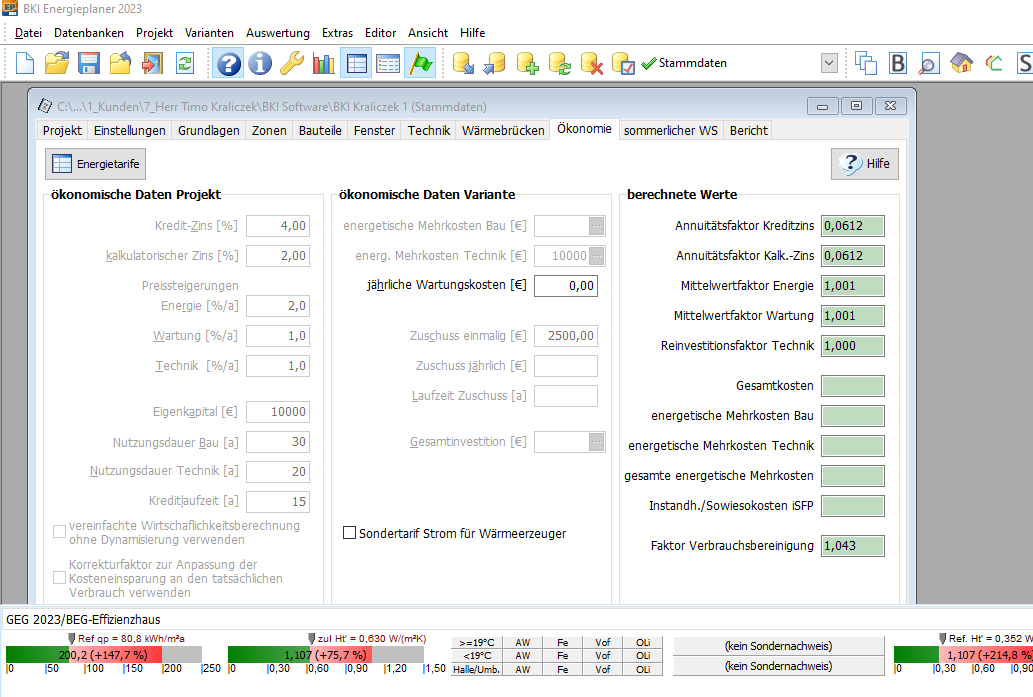Open ellipsis next to Gesamtinvestition field
The width and height of the screenshot is (1033, 697).
point(597,442)
